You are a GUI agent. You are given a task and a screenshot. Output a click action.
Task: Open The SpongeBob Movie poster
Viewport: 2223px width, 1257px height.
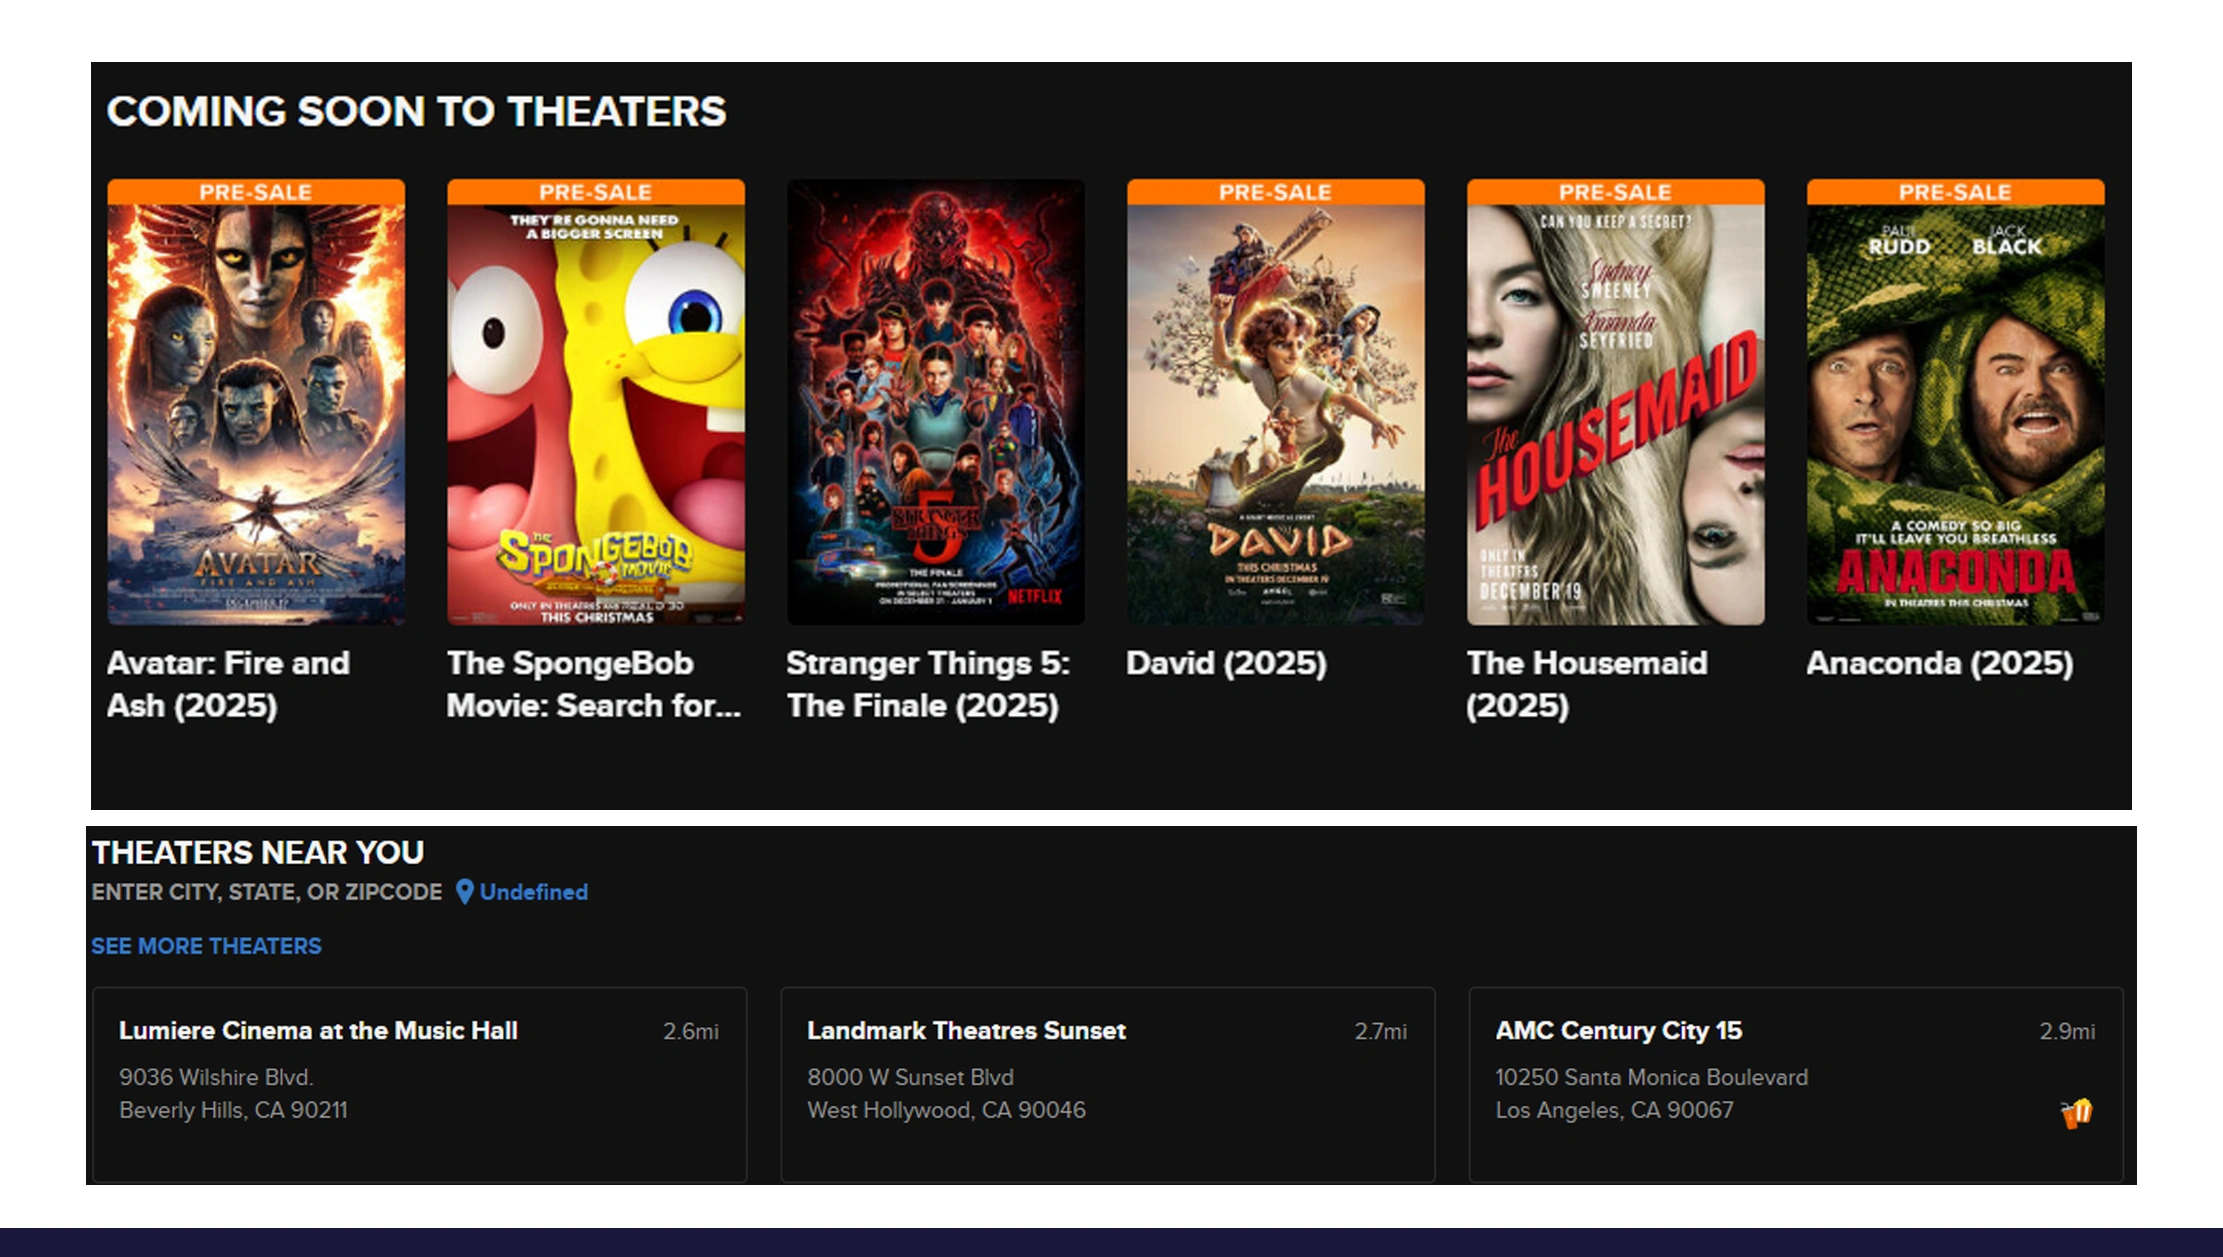[x=596, y=415]
